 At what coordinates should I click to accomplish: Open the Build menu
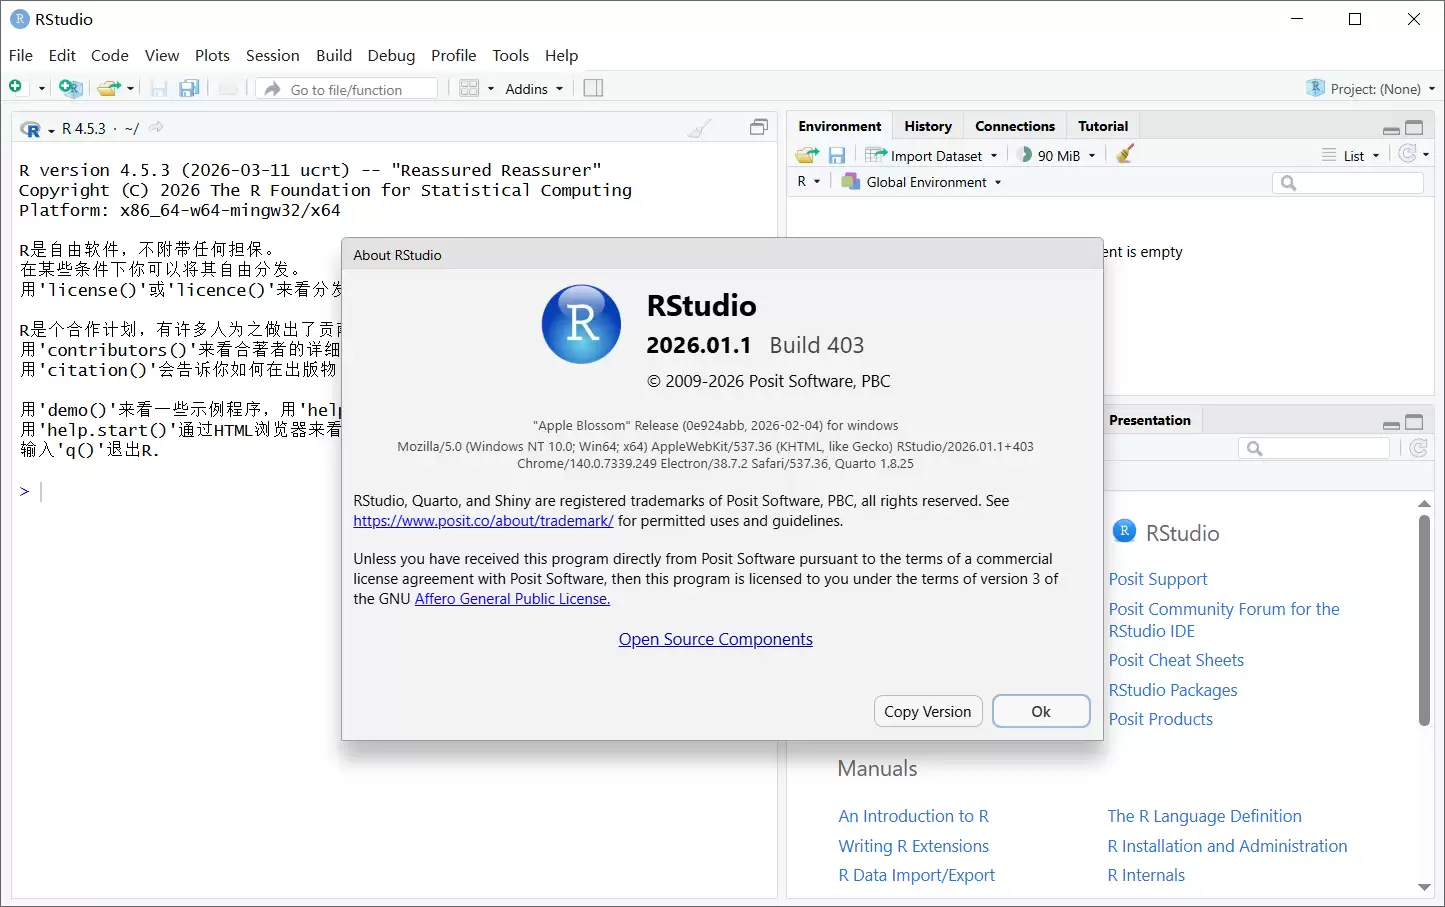334,55
